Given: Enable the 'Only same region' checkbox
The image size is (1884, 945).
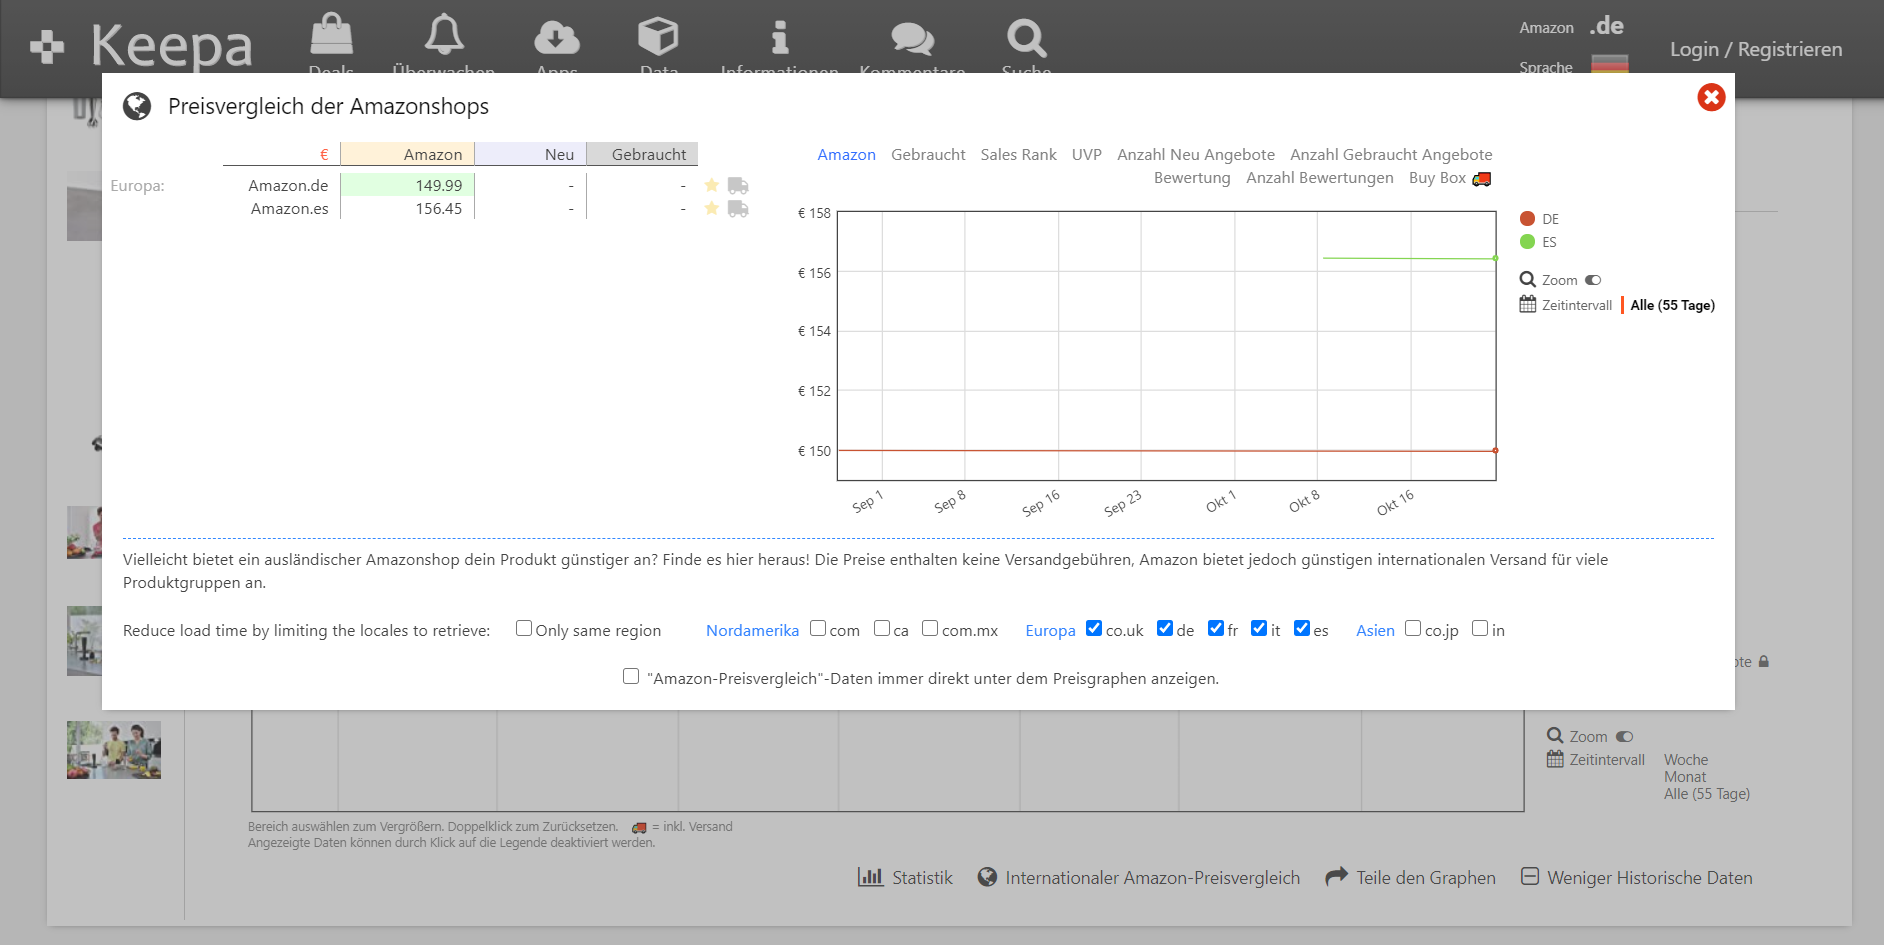Looking at the screenshot, I should coord(524,628).
